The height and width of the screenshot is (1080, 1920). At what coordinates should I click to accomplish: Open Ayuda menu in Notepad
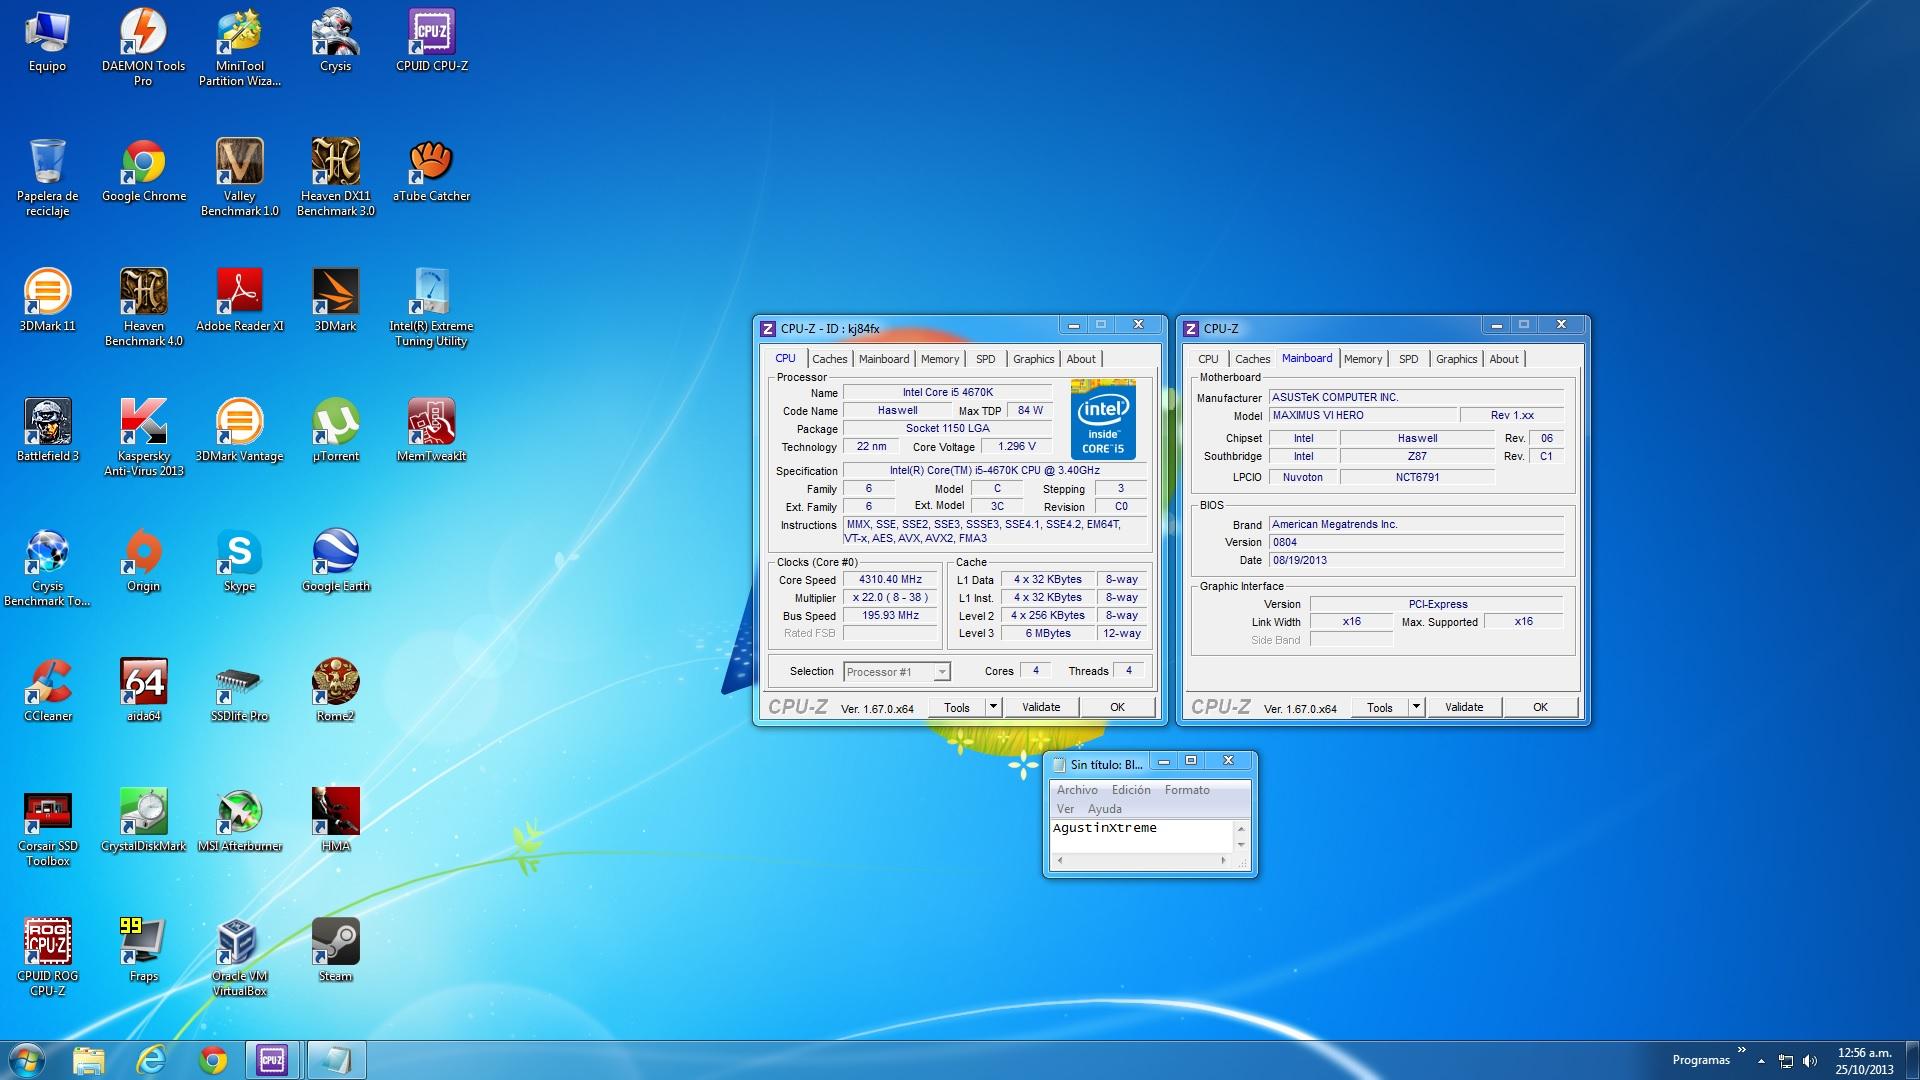(x=1105, y=809)
